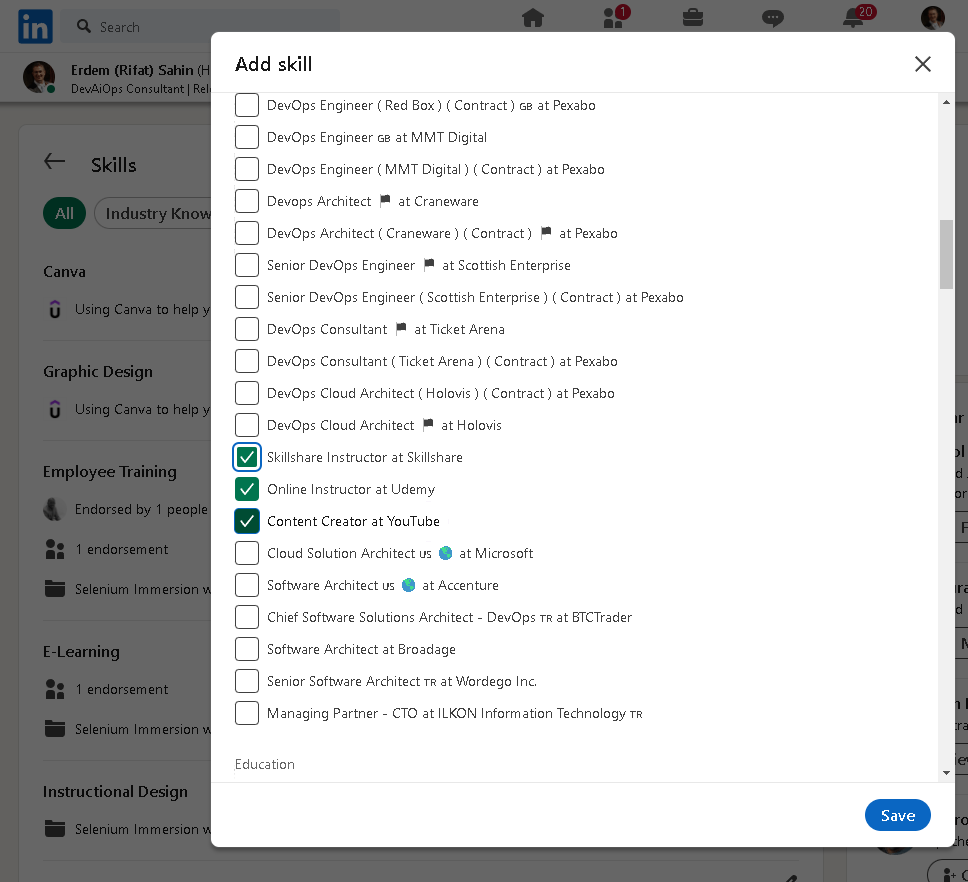Image resolution: width=968 pixels, height=882 pixels.
Task: Check DevOps Engineer (Red Box) at Pexabo
Action: point(246,106)
